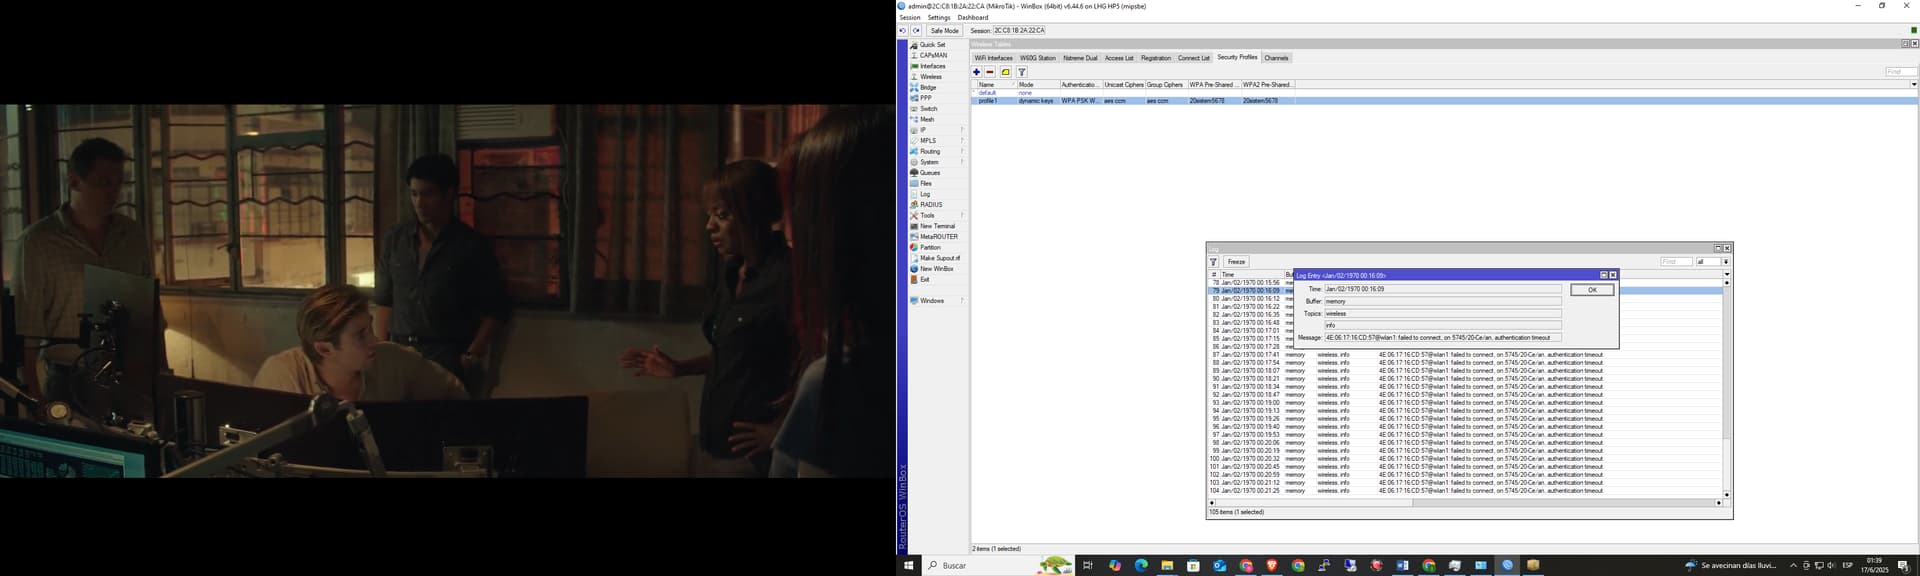The width and height of the screenshot is (1920, 576).
Task: Click the Time column header in Log
Action: (x=1251, y=274)
